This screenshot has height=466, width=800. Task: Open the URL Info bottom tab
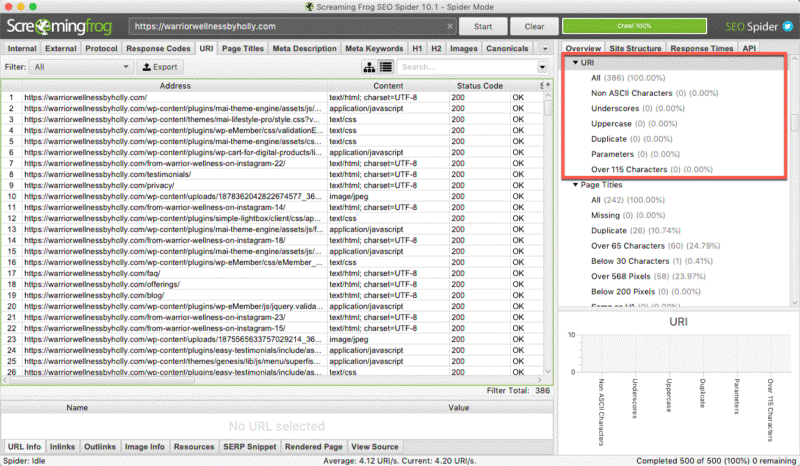(24, 447)
